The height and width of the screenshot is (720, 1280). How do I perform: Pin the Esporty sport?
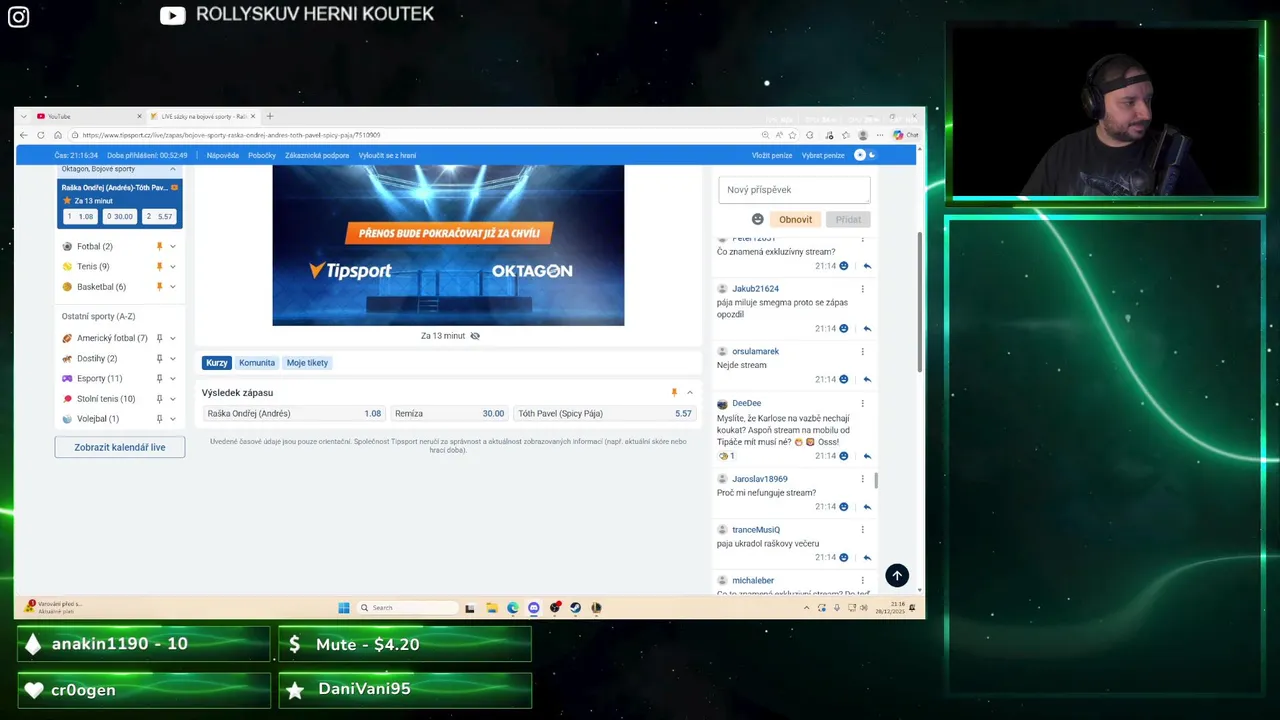(159, 378)
